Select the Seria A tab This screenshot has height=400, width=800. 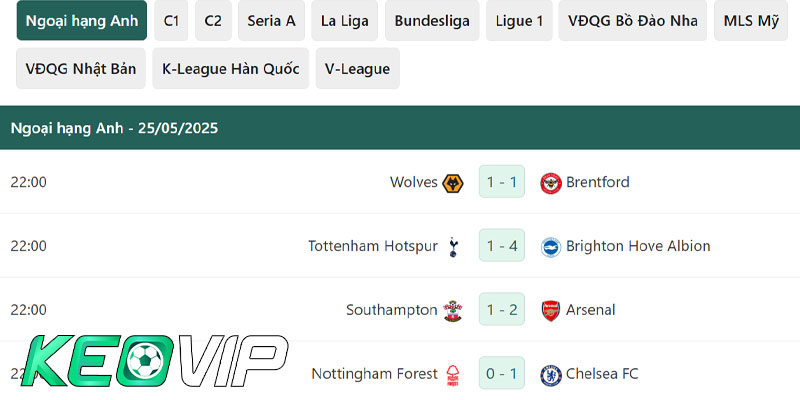(271, 20)
